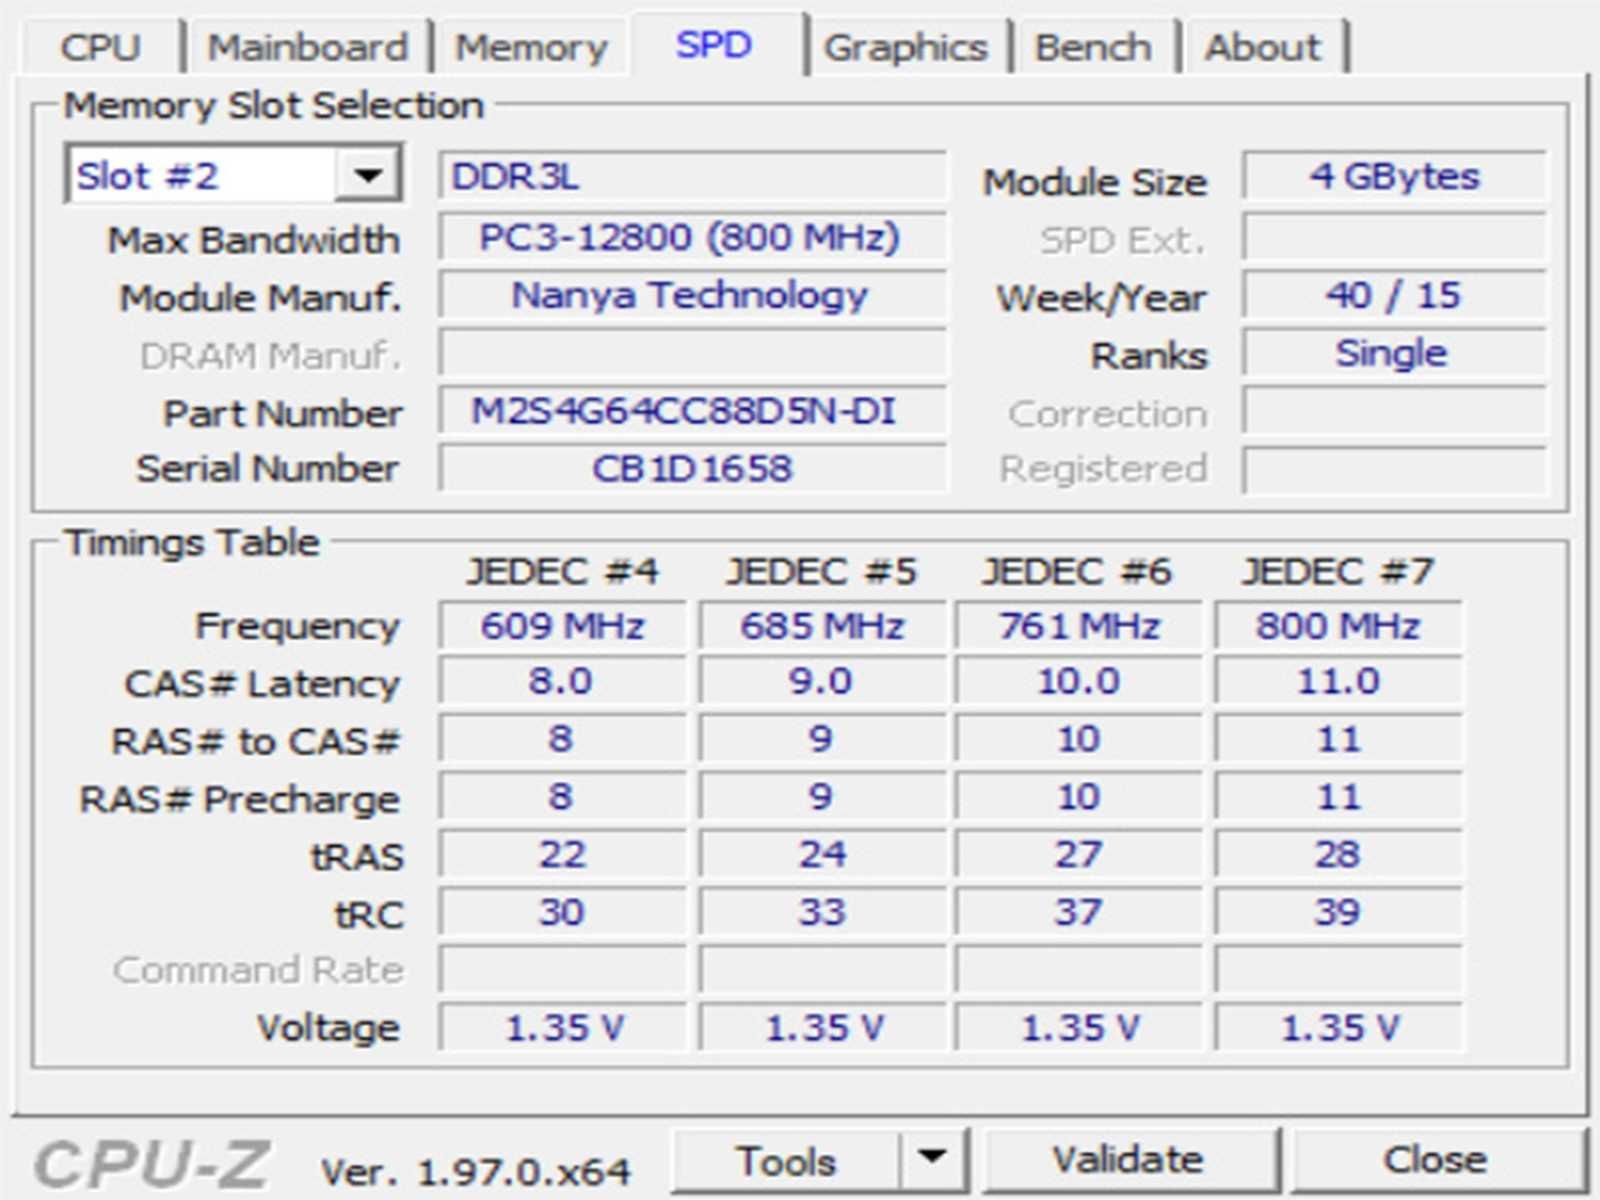Open the Mainboard tab
Screen dimensions: 1600x1200
(x=307, y=47)
